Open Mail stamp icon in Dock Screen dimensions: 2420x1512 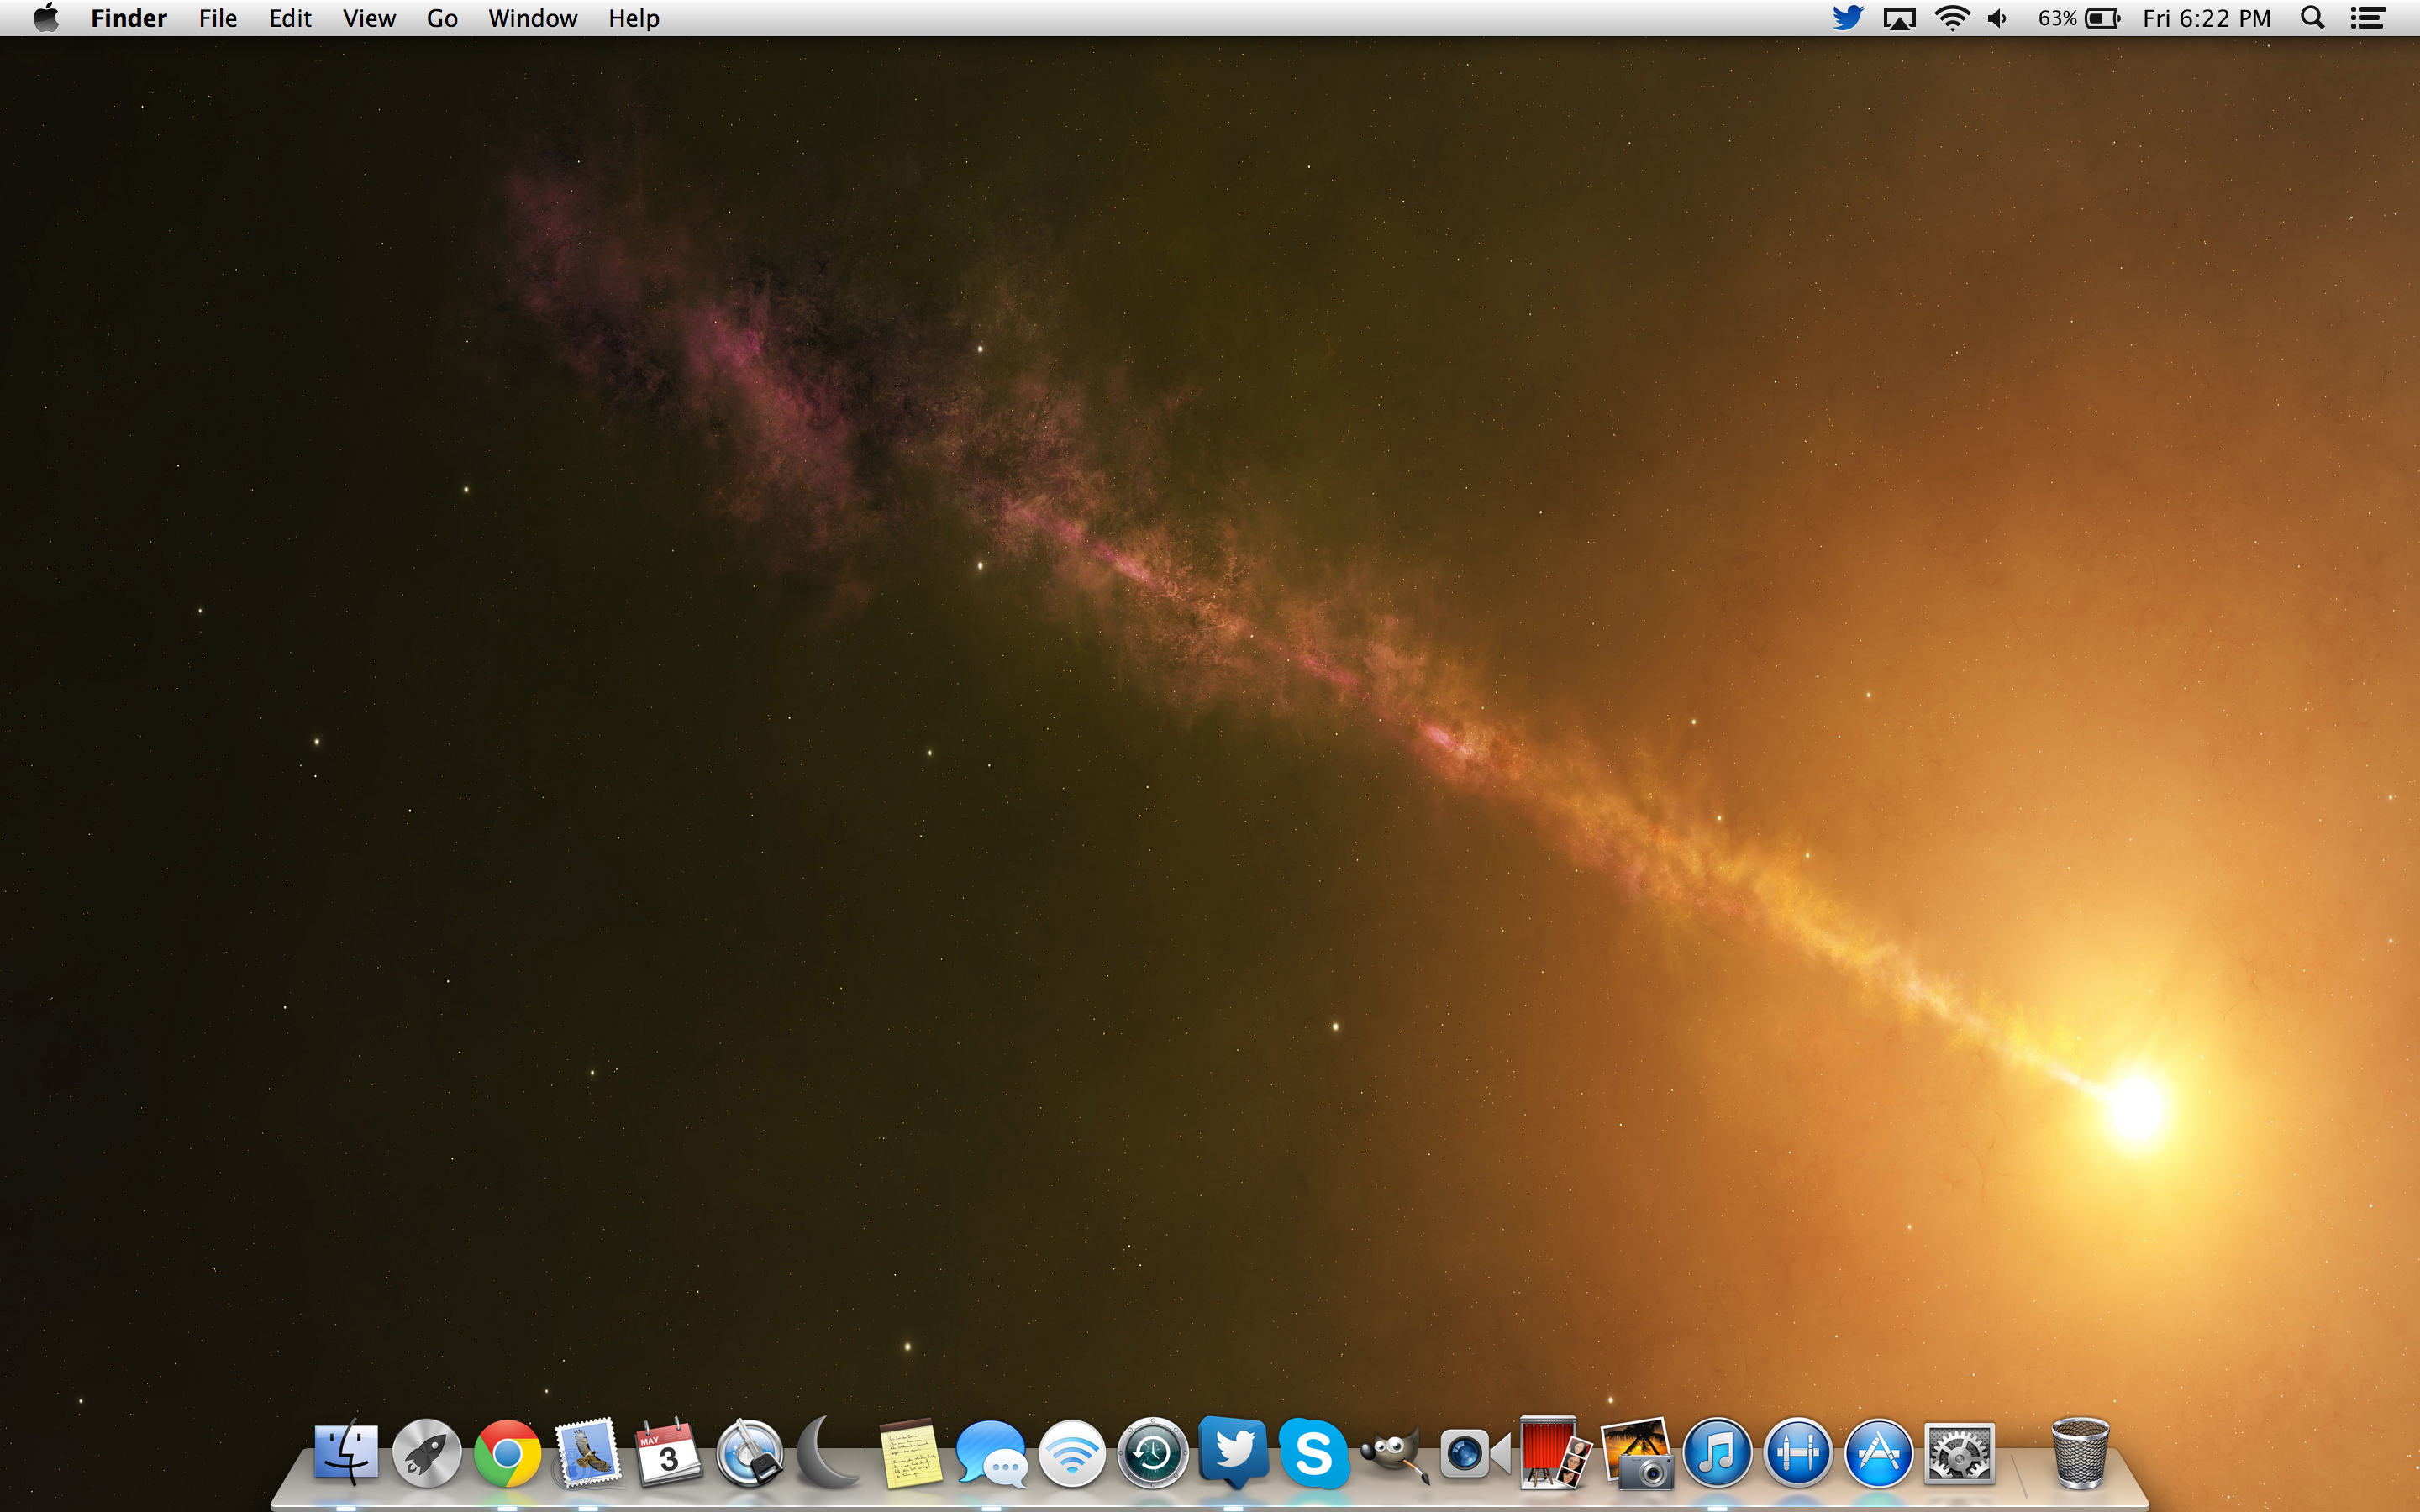587,1453
